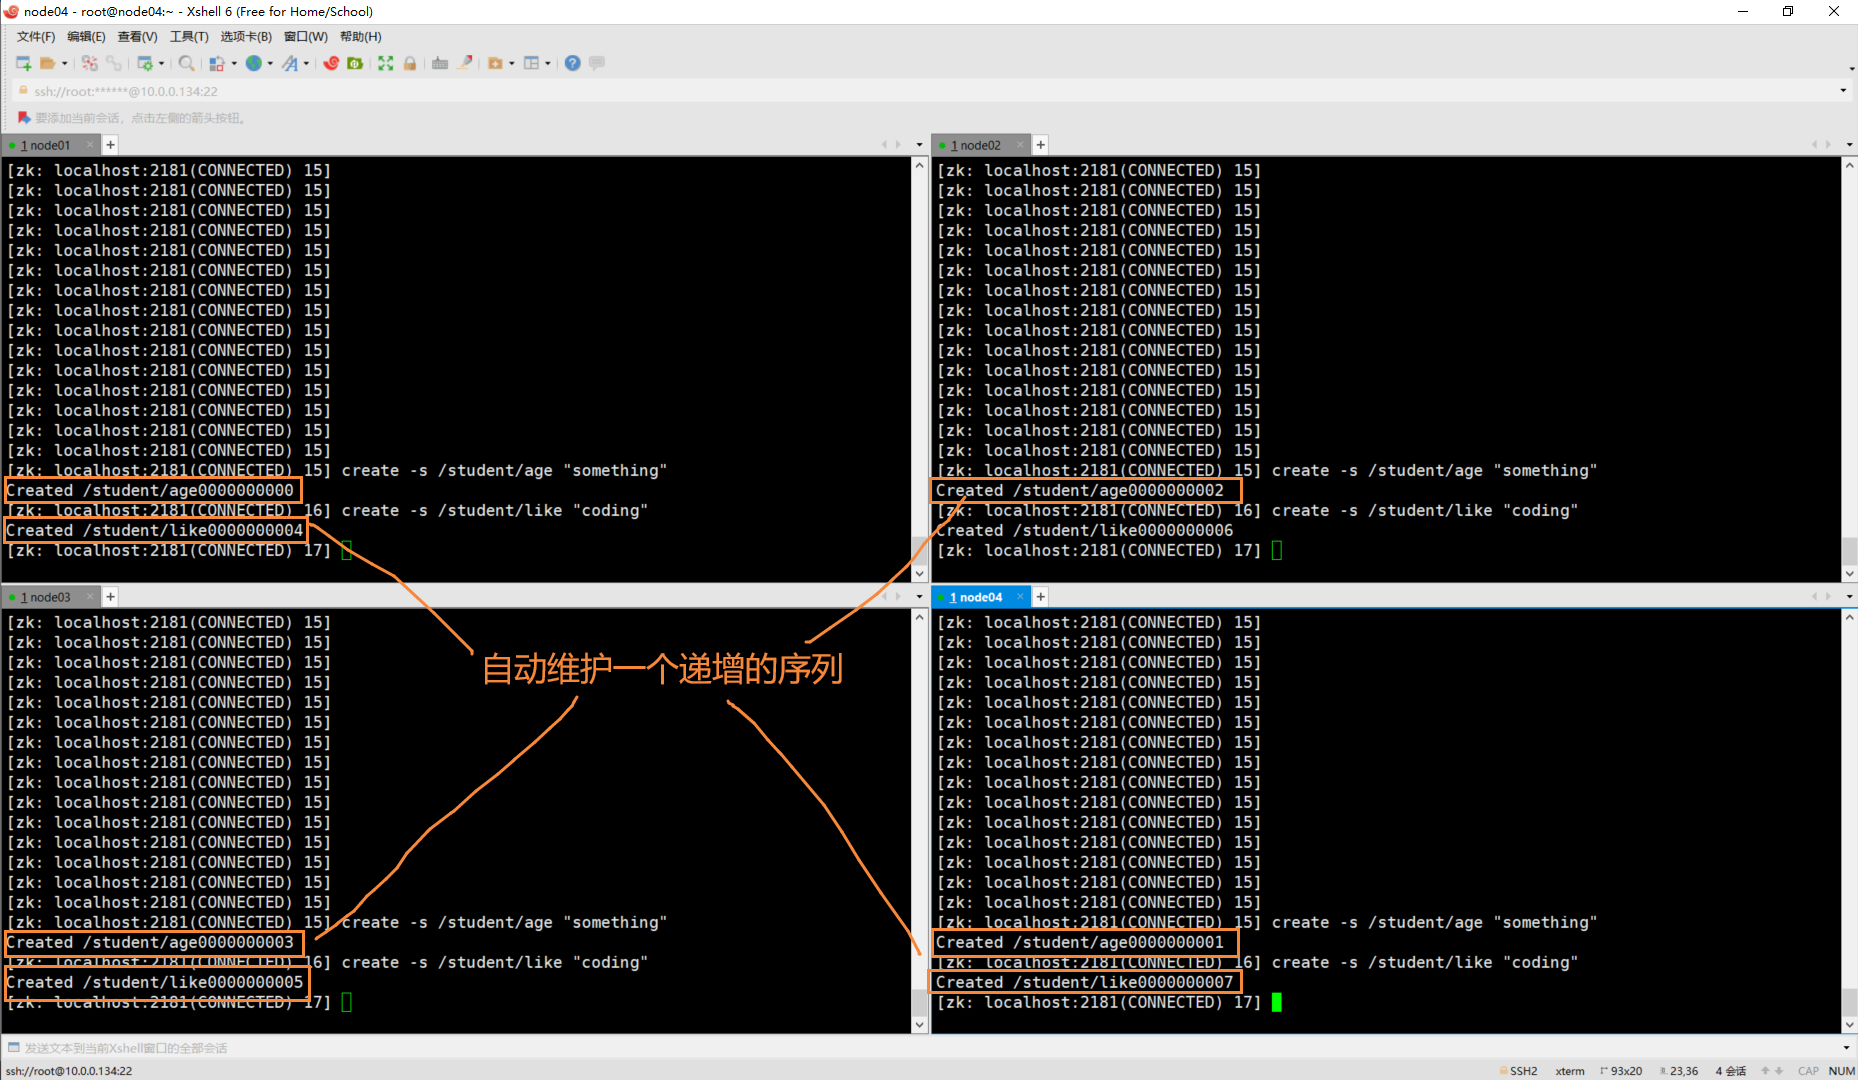Image resolution: width=1858 pixels, height=1080 pixels.
Task: Click the New Session toolbar icon
Action: [23, 63]
